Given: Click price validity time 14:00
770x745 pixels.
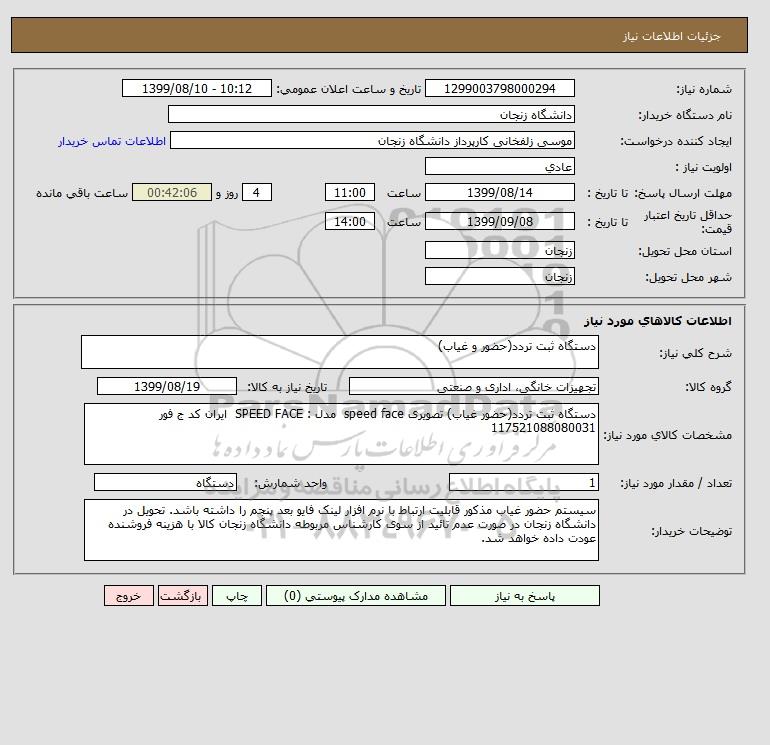Looking at the screenshot, I should click(350, 221).
